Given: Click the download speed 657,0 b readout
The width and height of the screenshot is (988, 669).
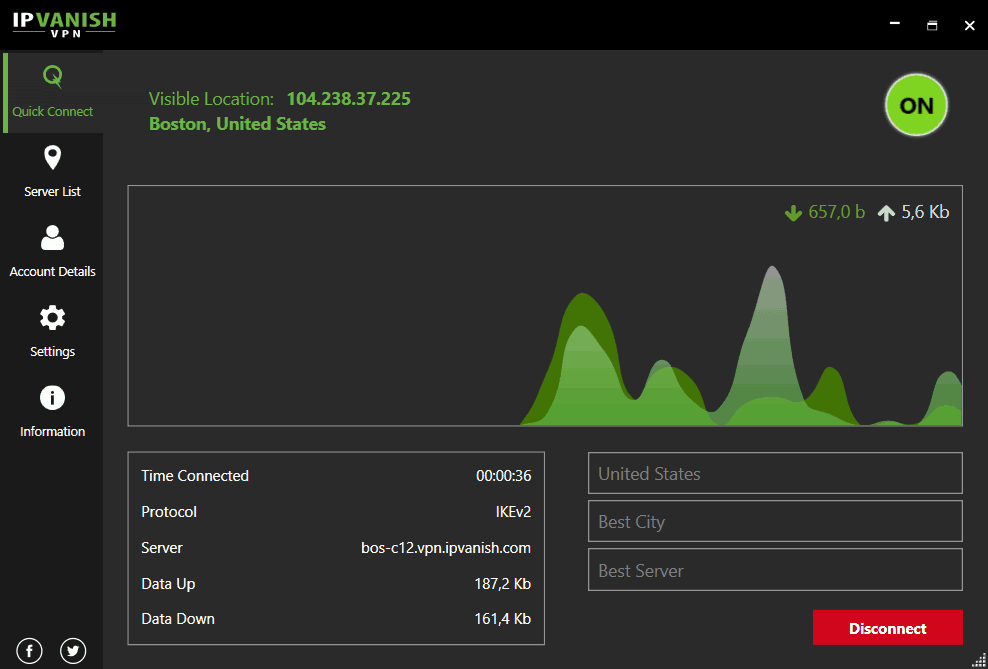Looking at the screenshot, I should [x=837, y=212].
